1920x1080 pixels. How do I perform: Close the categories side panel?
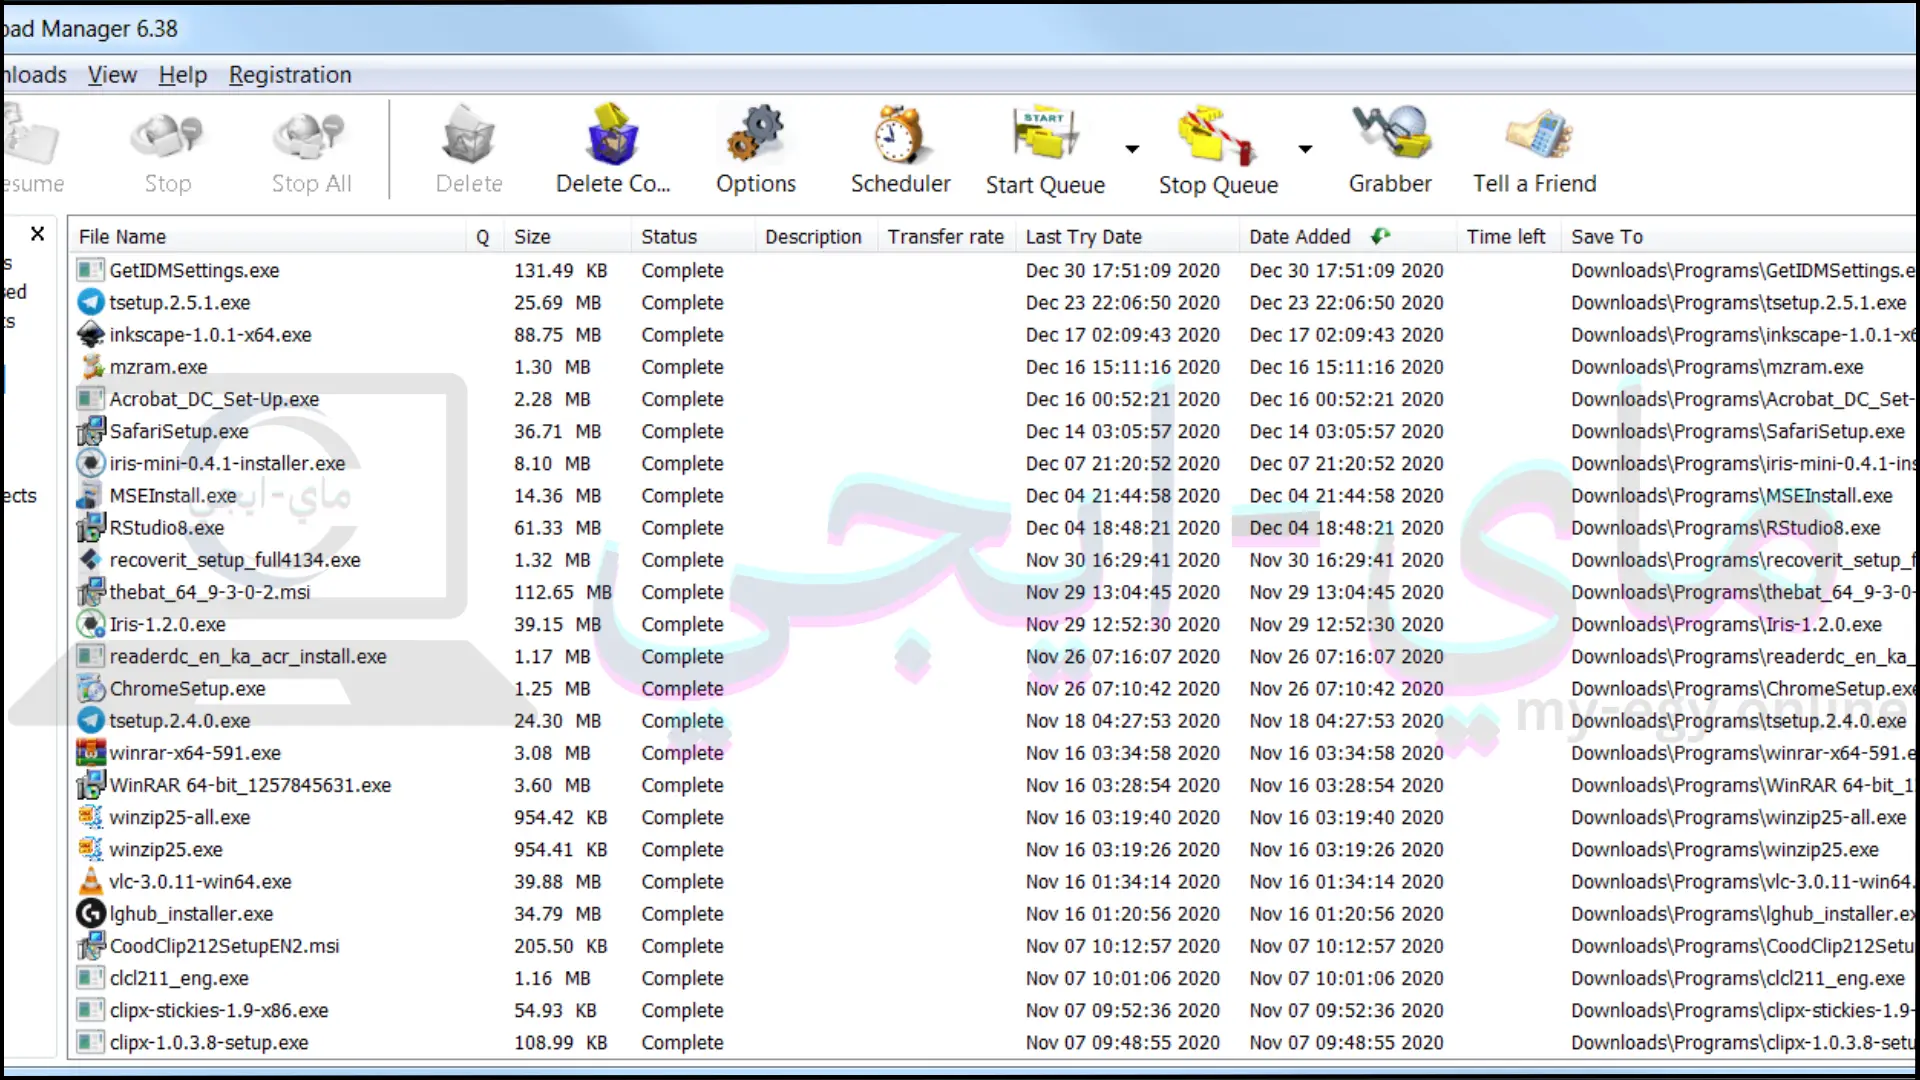pyautogui.click(x=38, y=234)
